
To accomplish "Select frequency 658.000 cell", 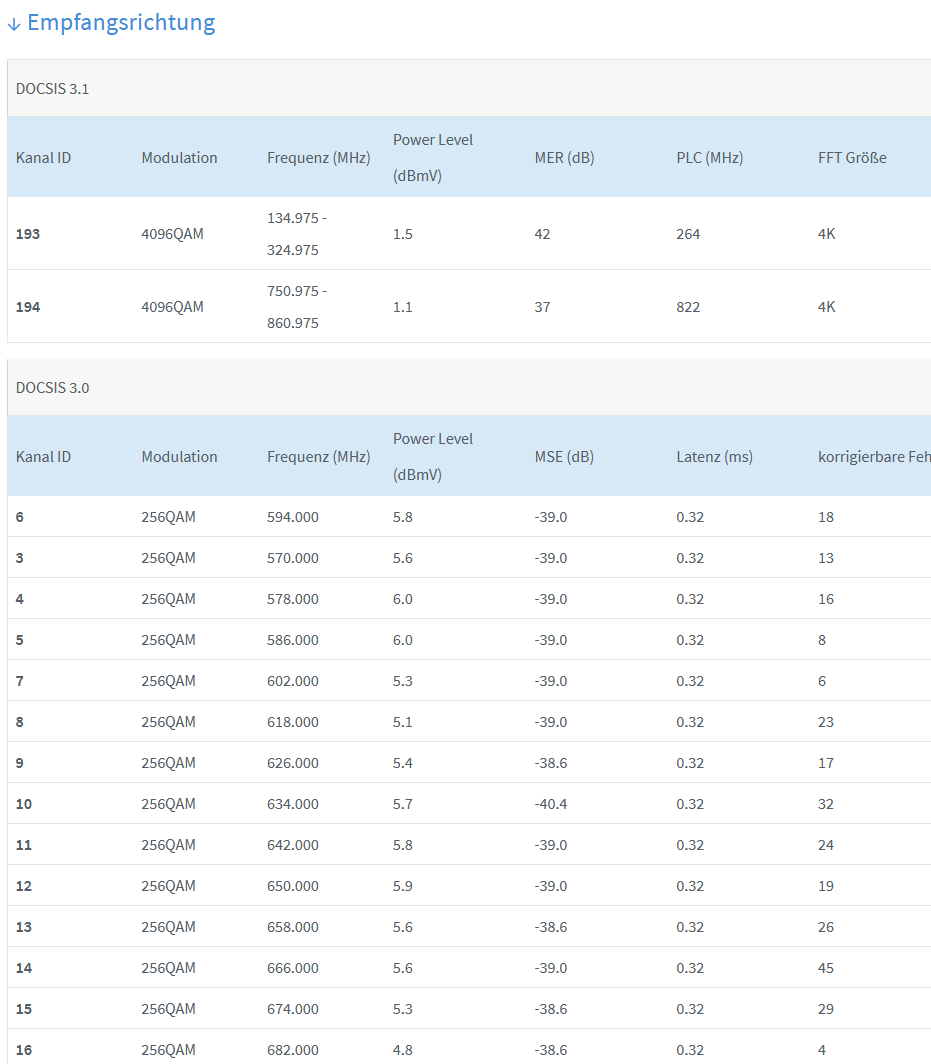I will [292, 928].
